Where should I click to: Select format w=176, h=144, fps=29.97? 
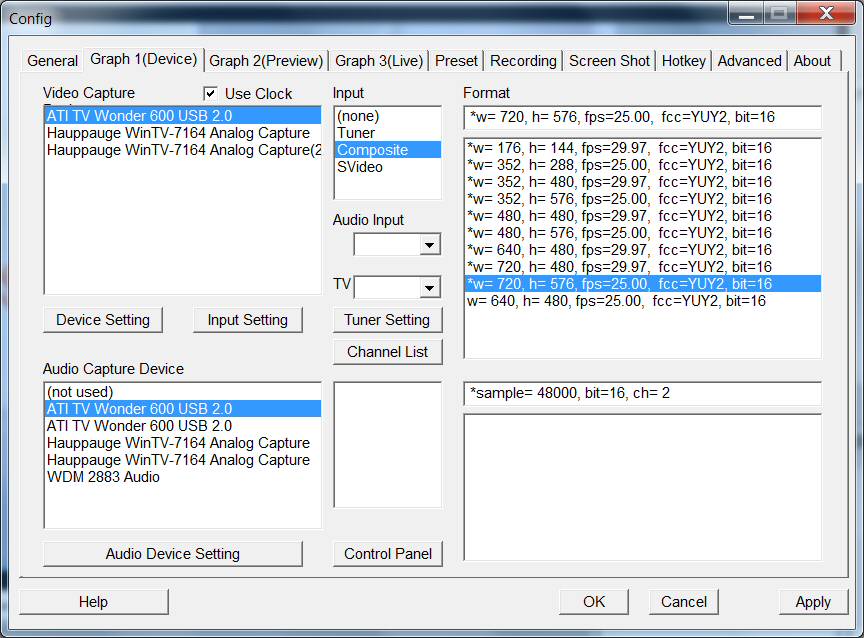pyautogui.click(x=642, y=148)
